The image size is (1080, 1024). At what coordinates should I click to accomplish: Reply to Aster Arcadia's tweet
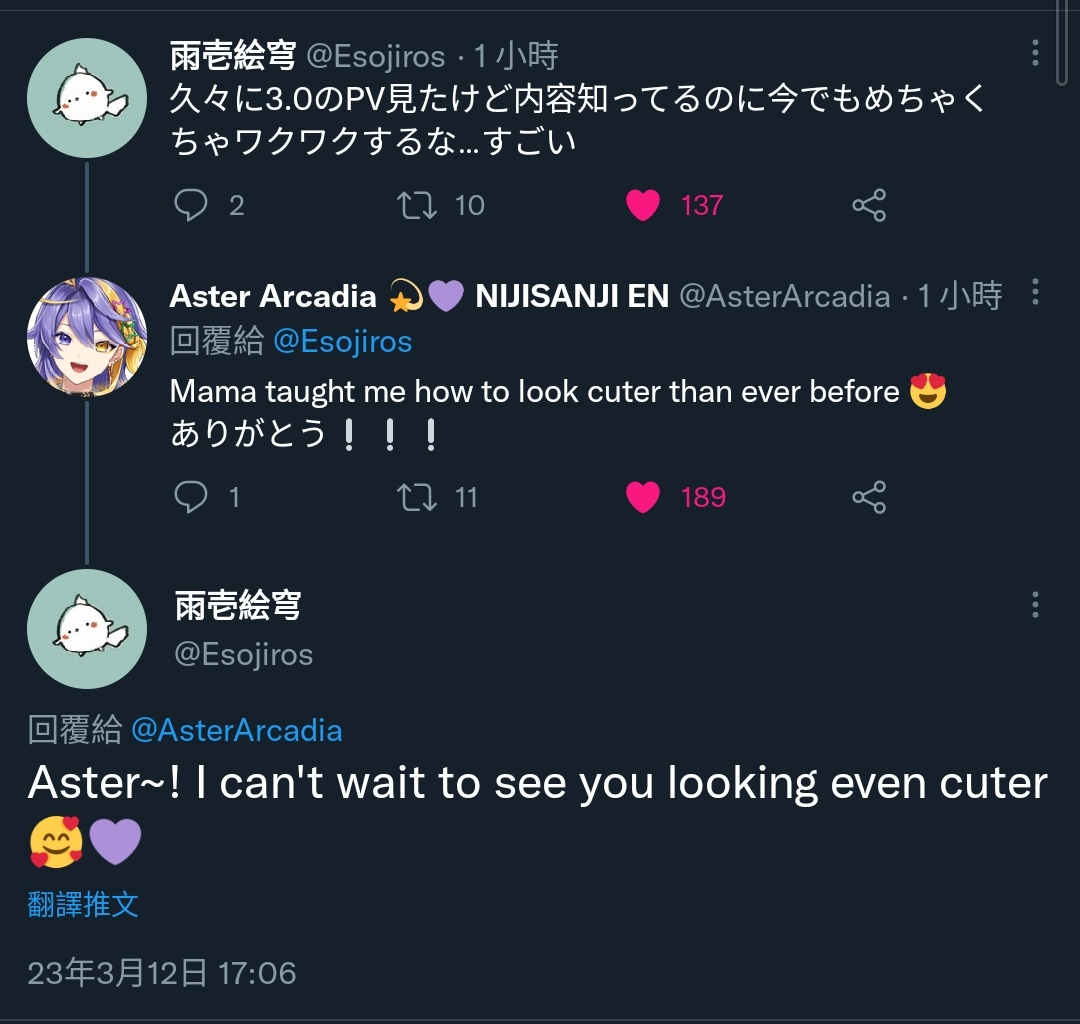click(191, 497)
